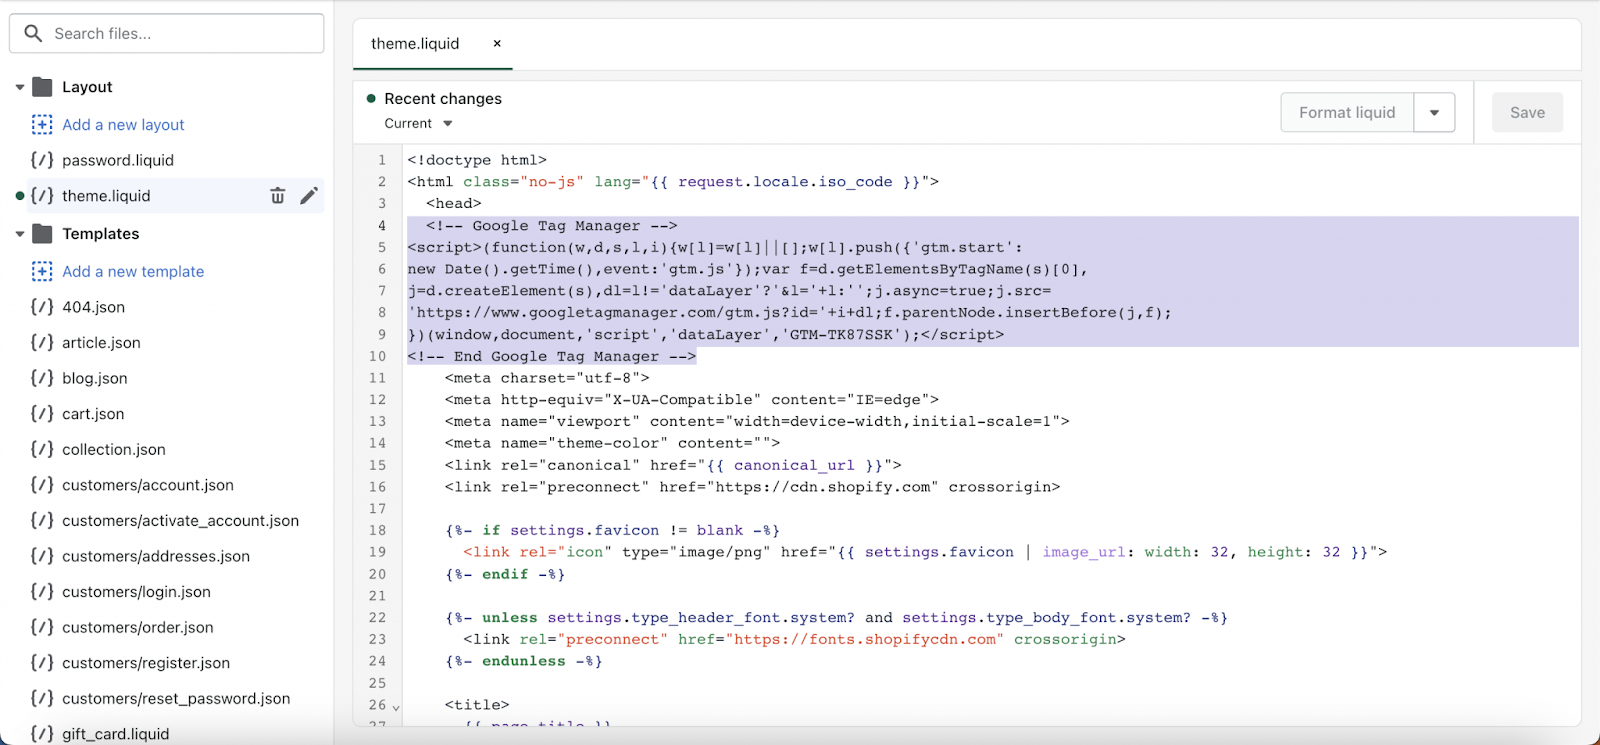
Task: Click the Recent changes label
Action: point(443,99)
